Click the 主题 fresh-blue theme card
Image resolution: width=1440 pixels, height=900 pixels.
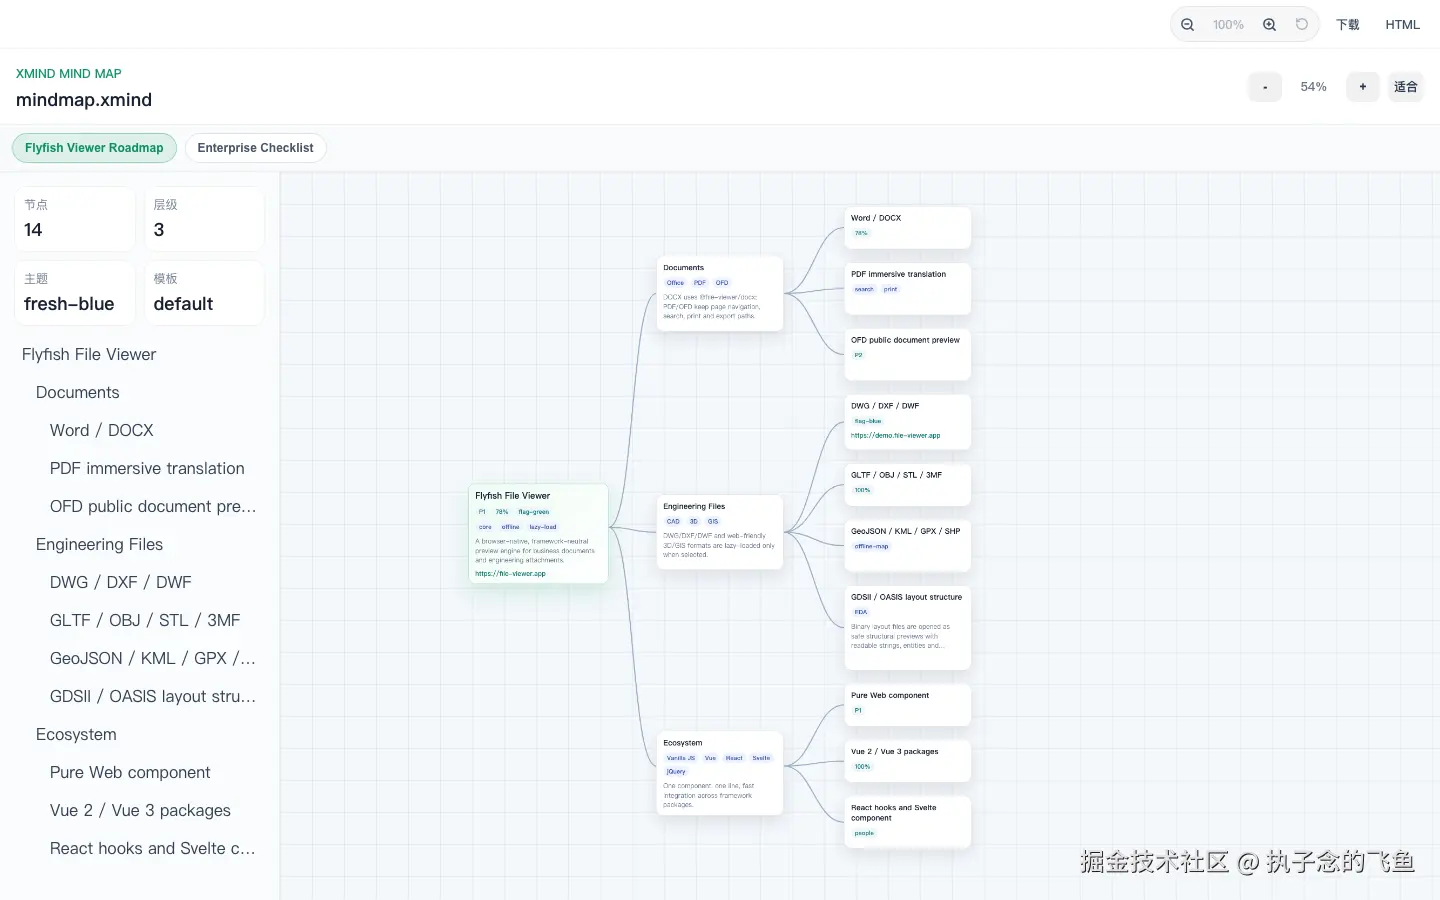75,293
